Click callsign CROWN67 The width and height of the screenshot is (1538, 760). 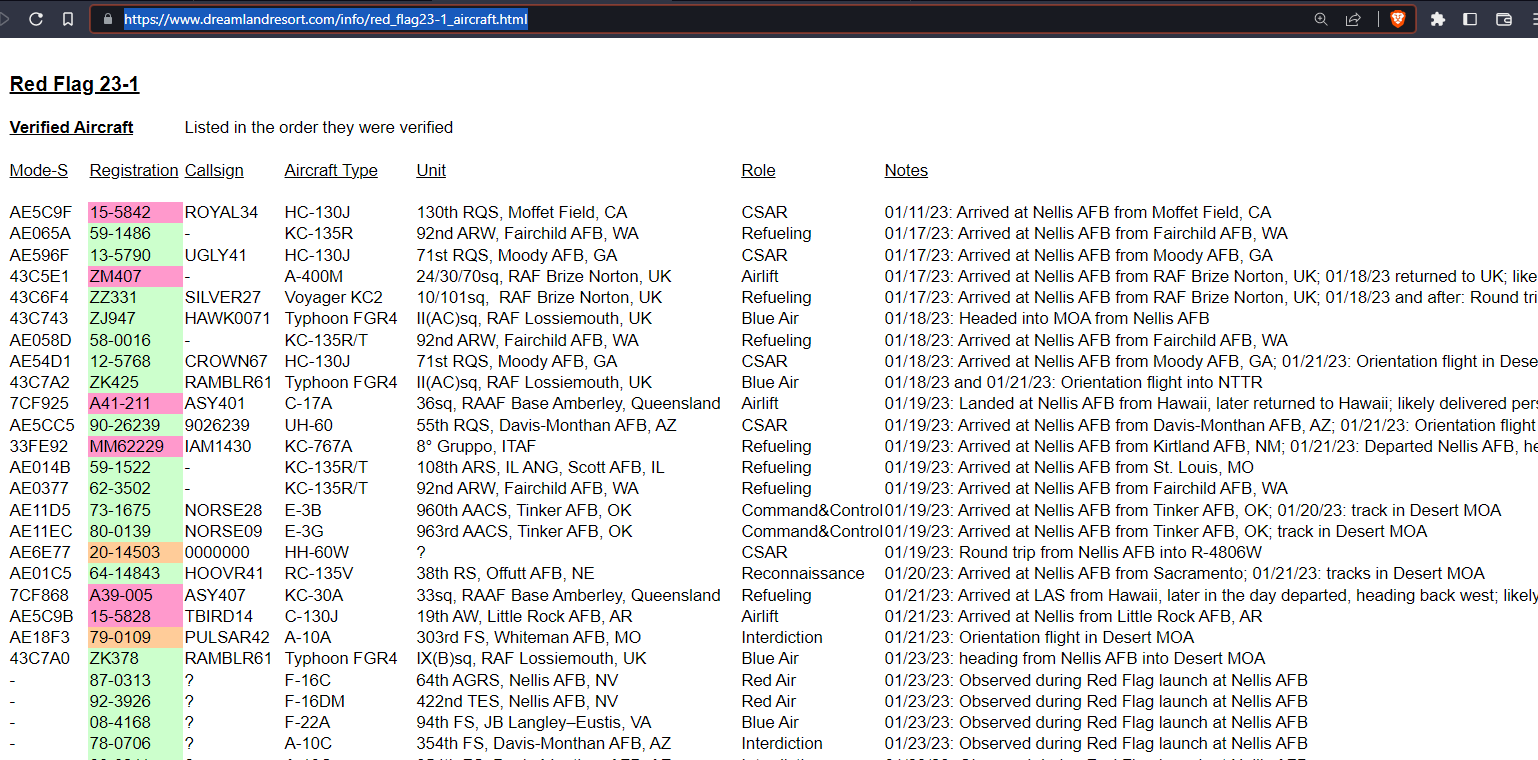pos(226,361)
